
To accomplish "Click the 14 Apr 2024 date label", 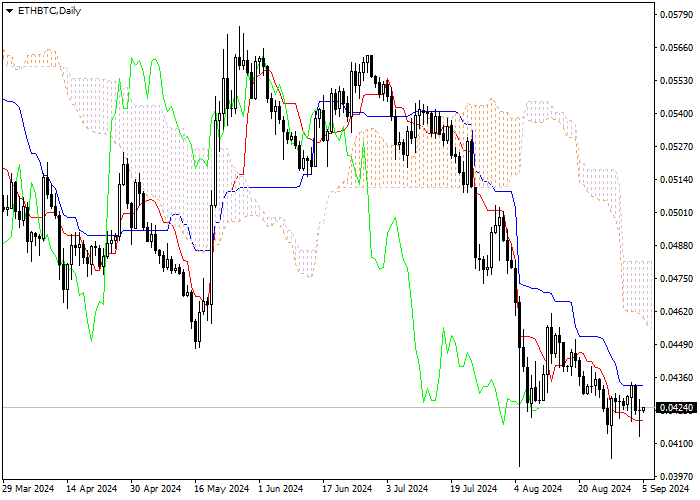I will [x=92, y=489].
